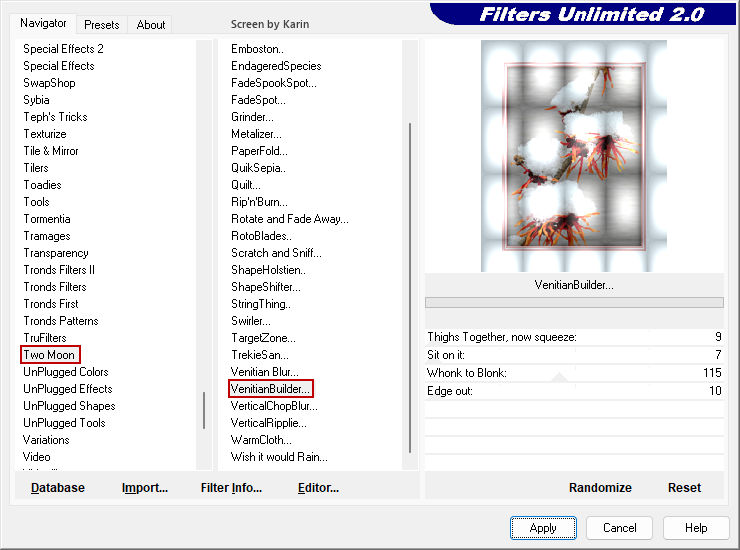This screenshot has width=740, height=550.
Task: Adjust the Edge out slider
Action: click(574, 390)
